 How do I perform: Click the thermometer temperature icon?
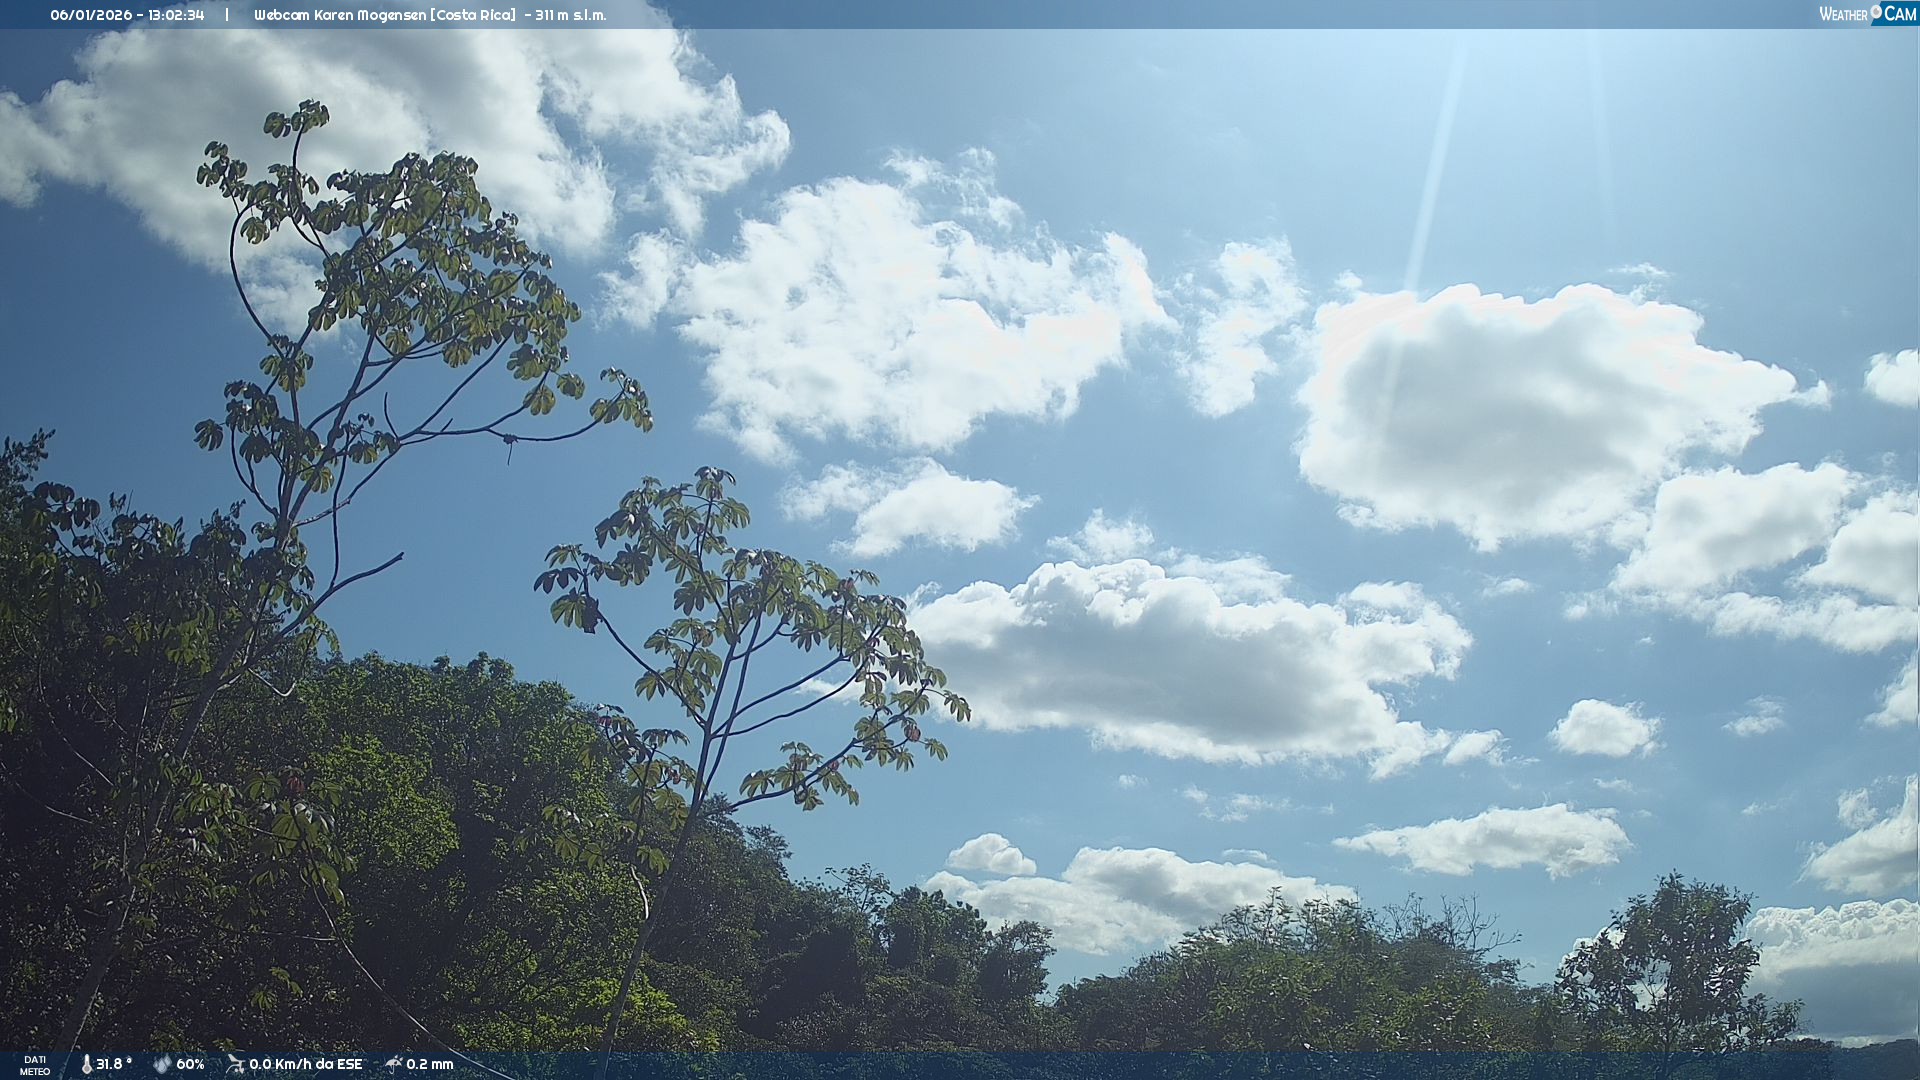tap(86, 1064)
